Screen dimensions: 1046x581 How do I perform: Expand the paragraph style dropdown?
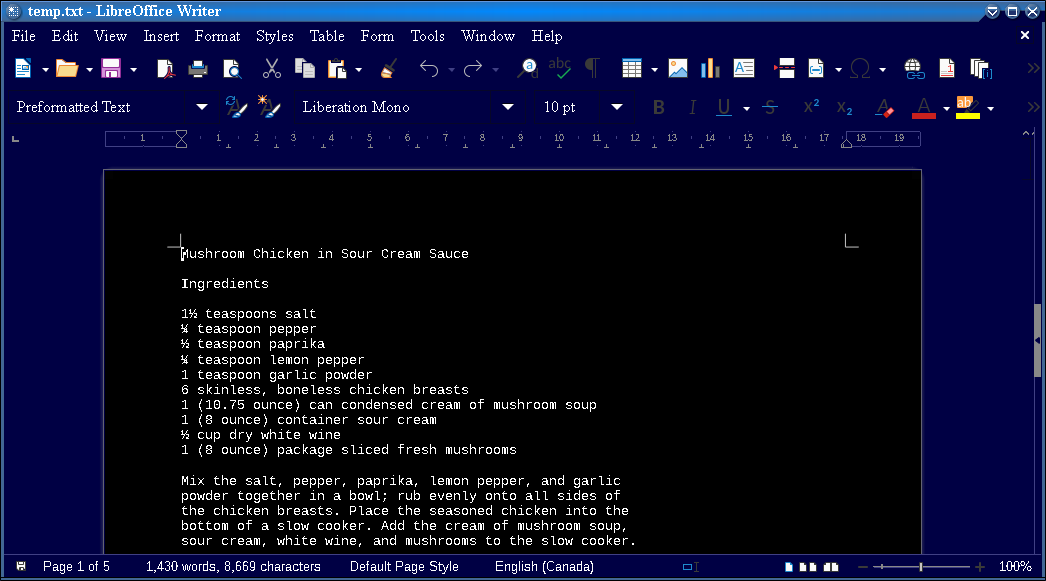click(x=201, y=107)
